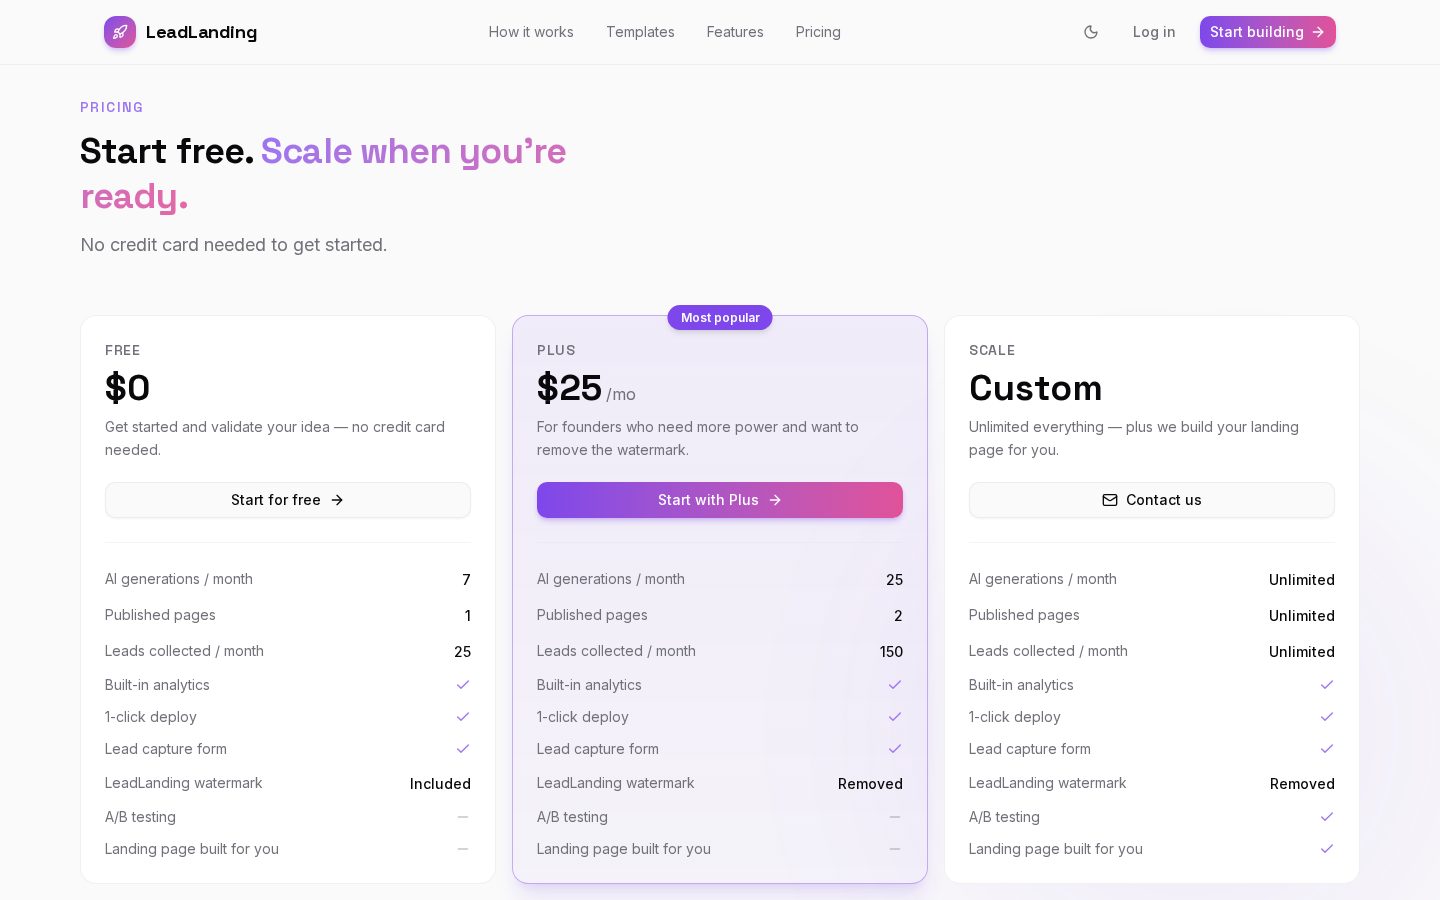
Task: Click the Plus plan A/B testing dash icon
Action: pos(895,817)
